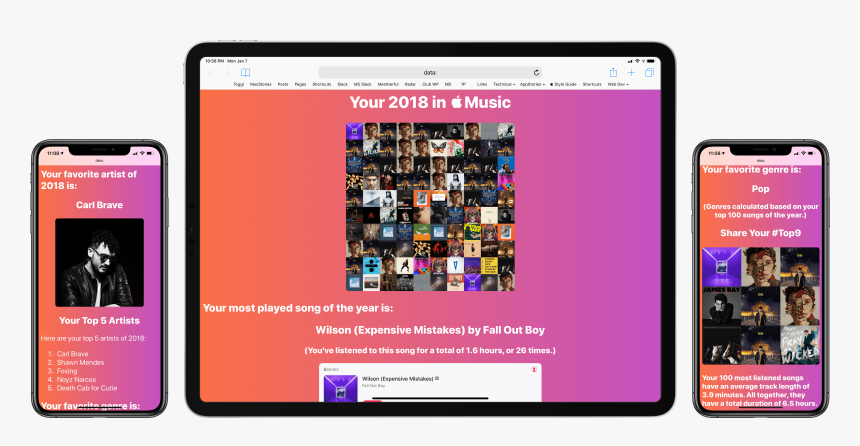Tap the left iPhone address bar
Screen dimensions: 860x446
(x=99, y=161)
